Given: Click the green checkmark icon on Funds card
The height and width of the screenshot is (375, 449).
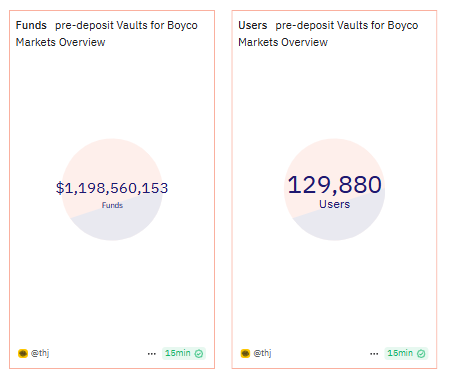Looking at the screenshot, I should [199, 353].
